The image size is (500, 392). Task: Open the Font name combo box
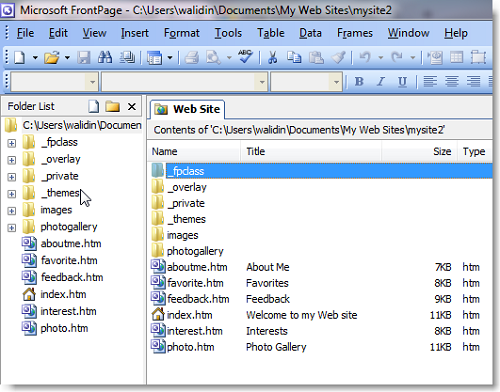coord(185,82)
